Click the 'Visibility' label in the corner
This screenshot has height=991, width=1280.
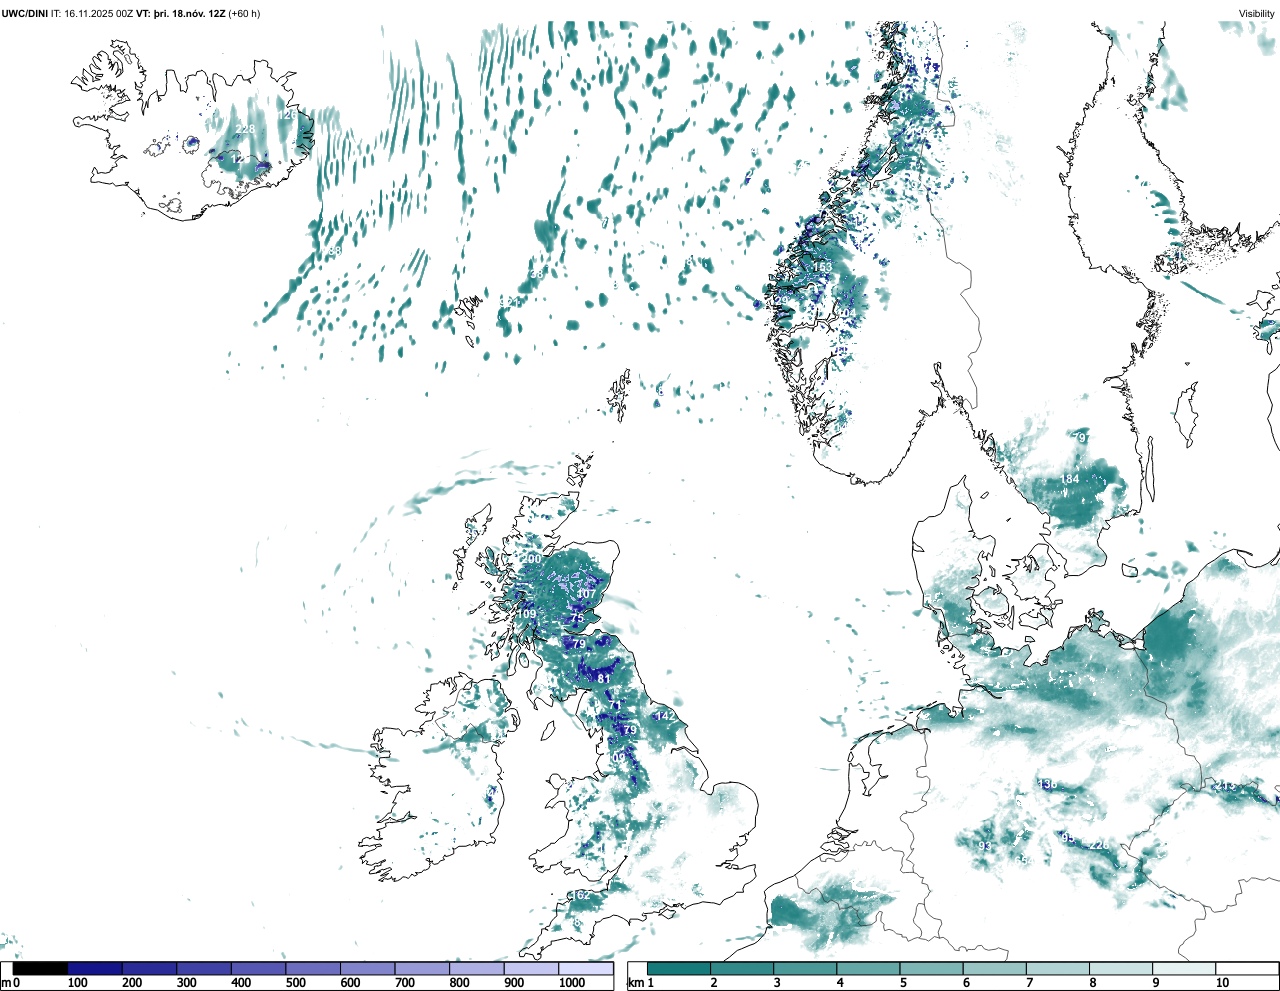coord(1257,14)
